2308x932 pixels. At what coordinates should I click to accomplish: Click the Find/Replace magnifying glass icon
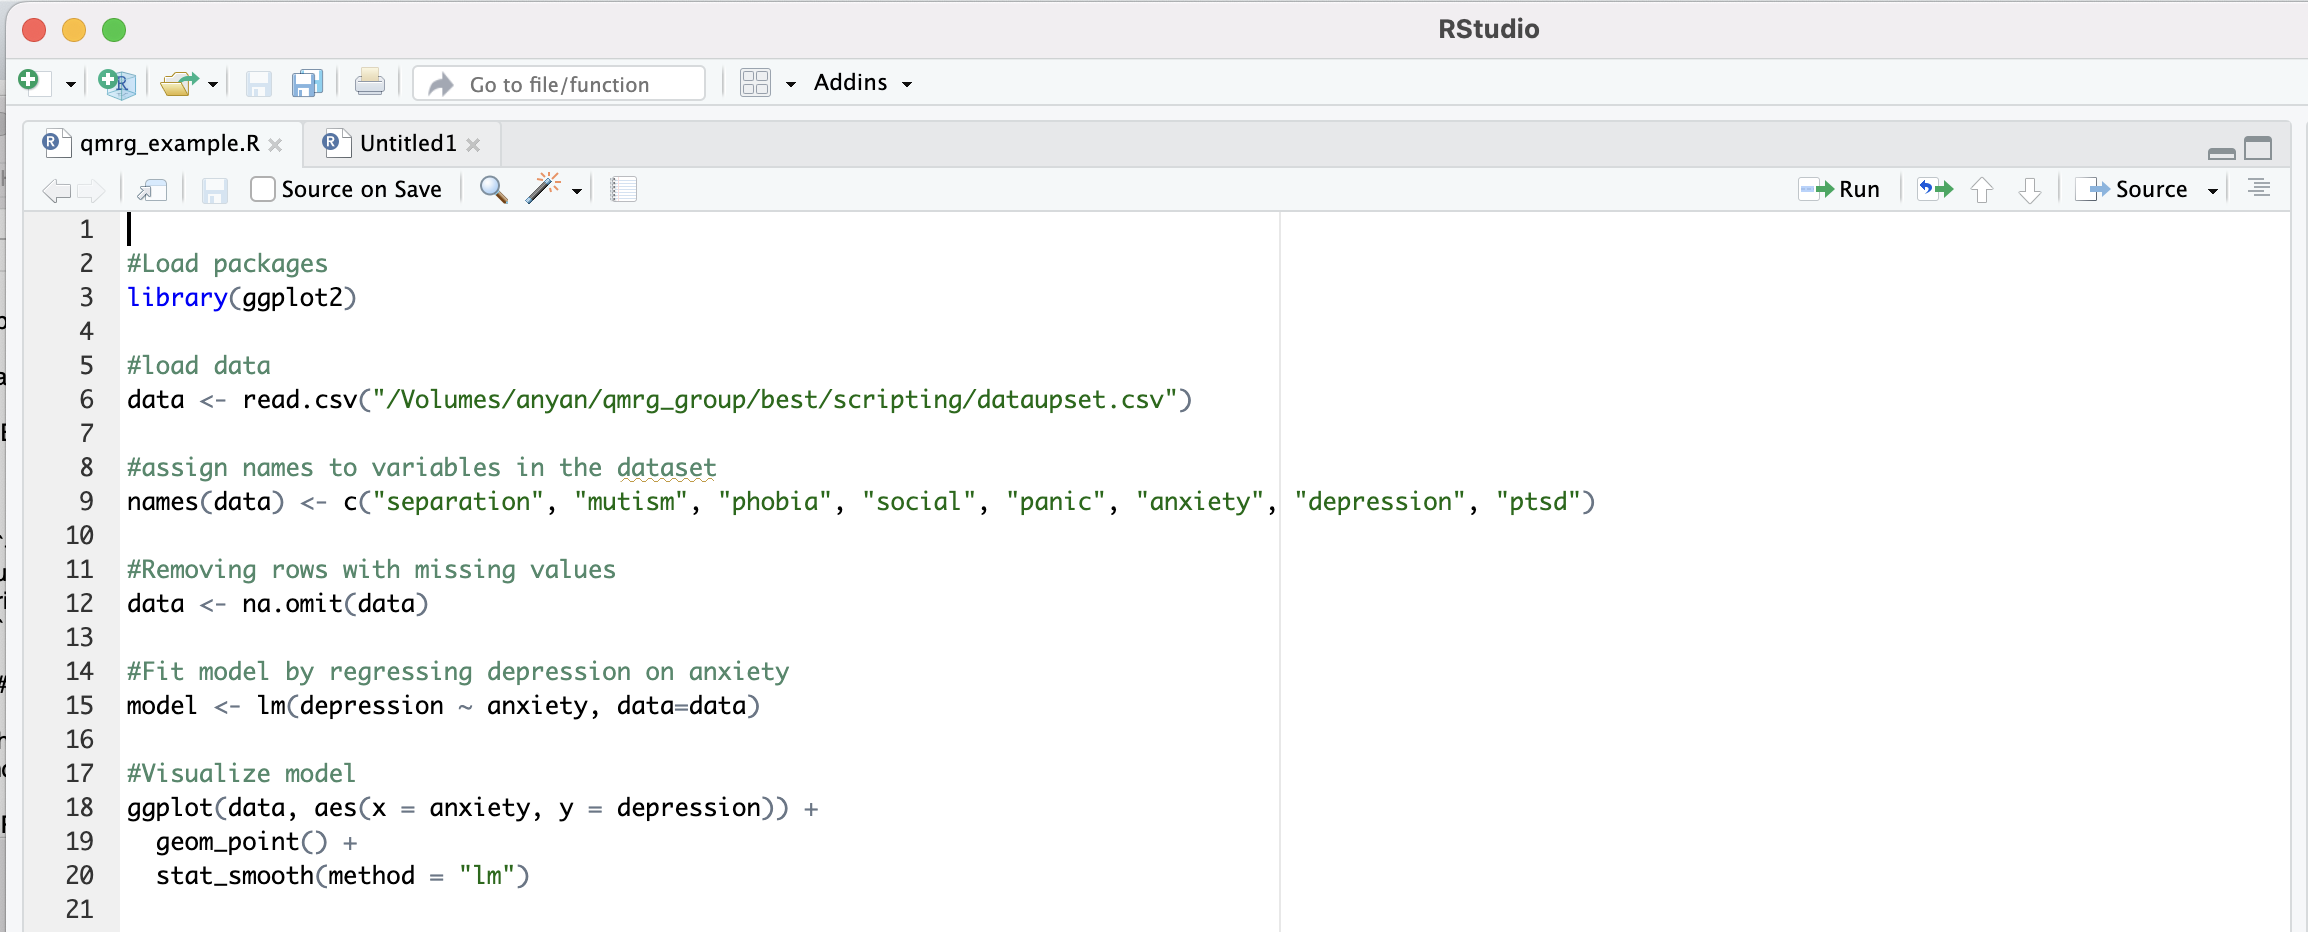click(493, 189)
